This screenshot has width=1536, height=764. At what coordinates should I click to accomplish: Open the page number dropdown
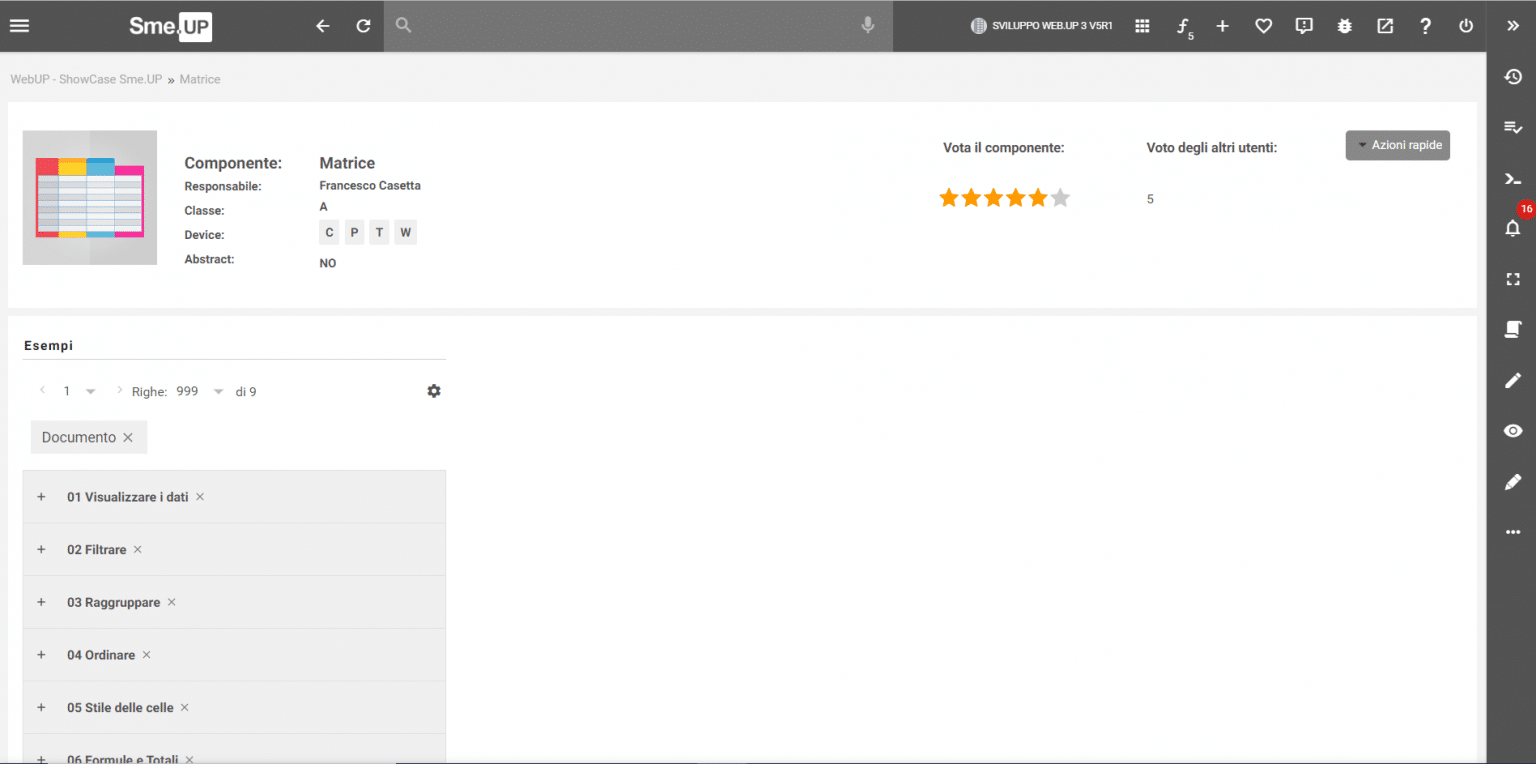click(x=91, y=391)
